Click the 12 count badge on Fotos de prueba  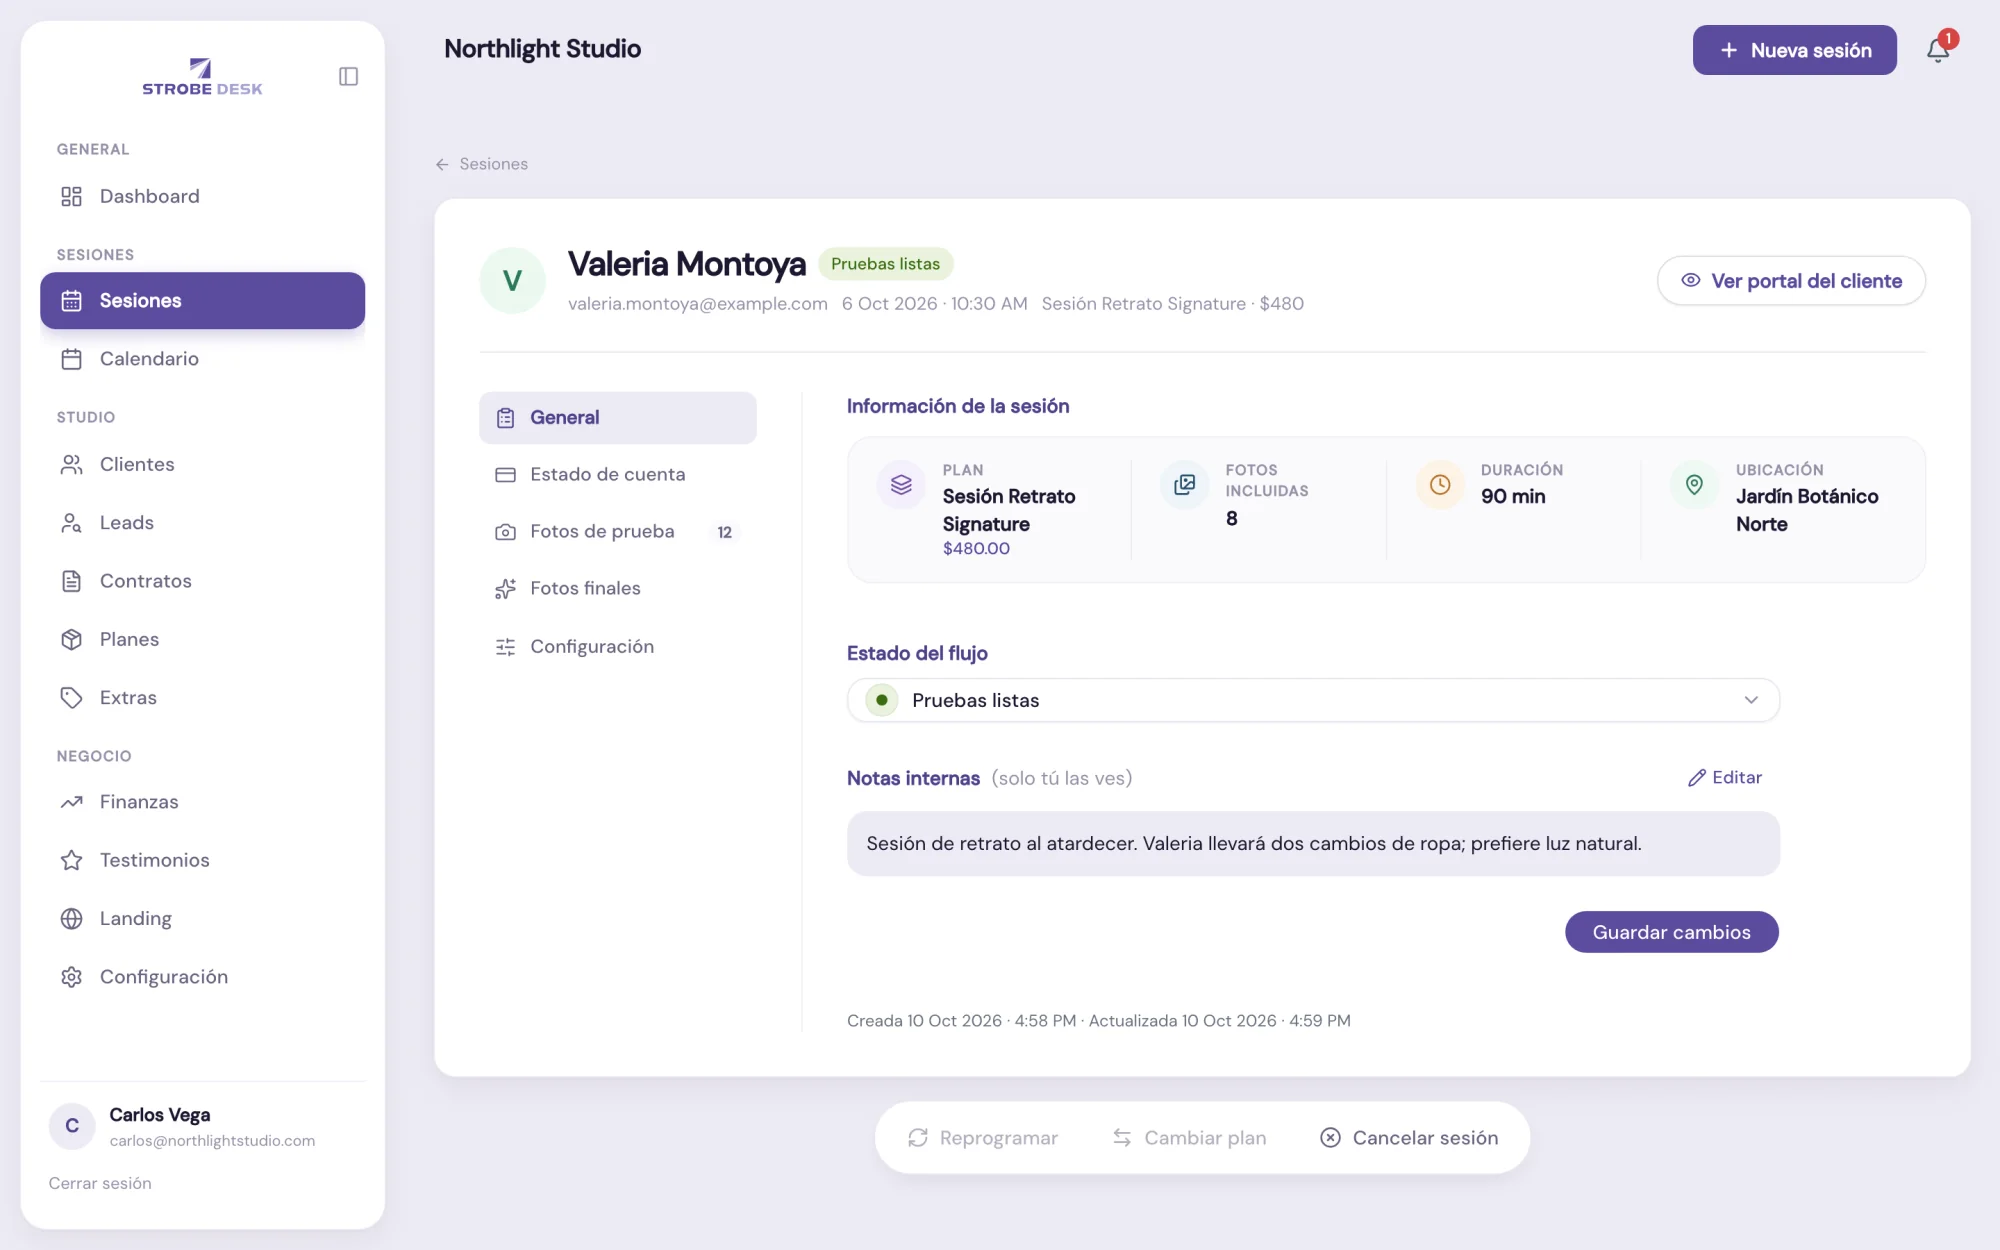(x=725, y=532)
